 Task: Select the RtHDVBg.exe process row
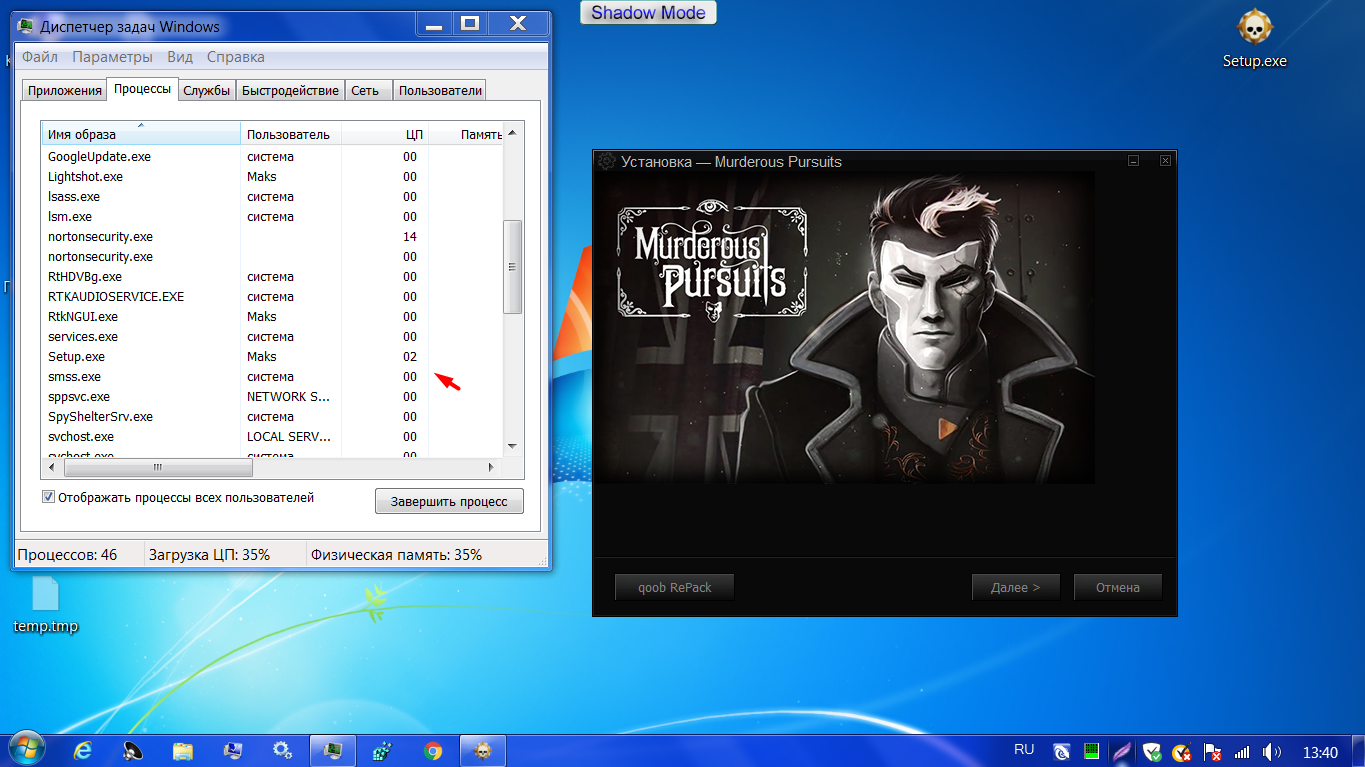coord(271,276)
